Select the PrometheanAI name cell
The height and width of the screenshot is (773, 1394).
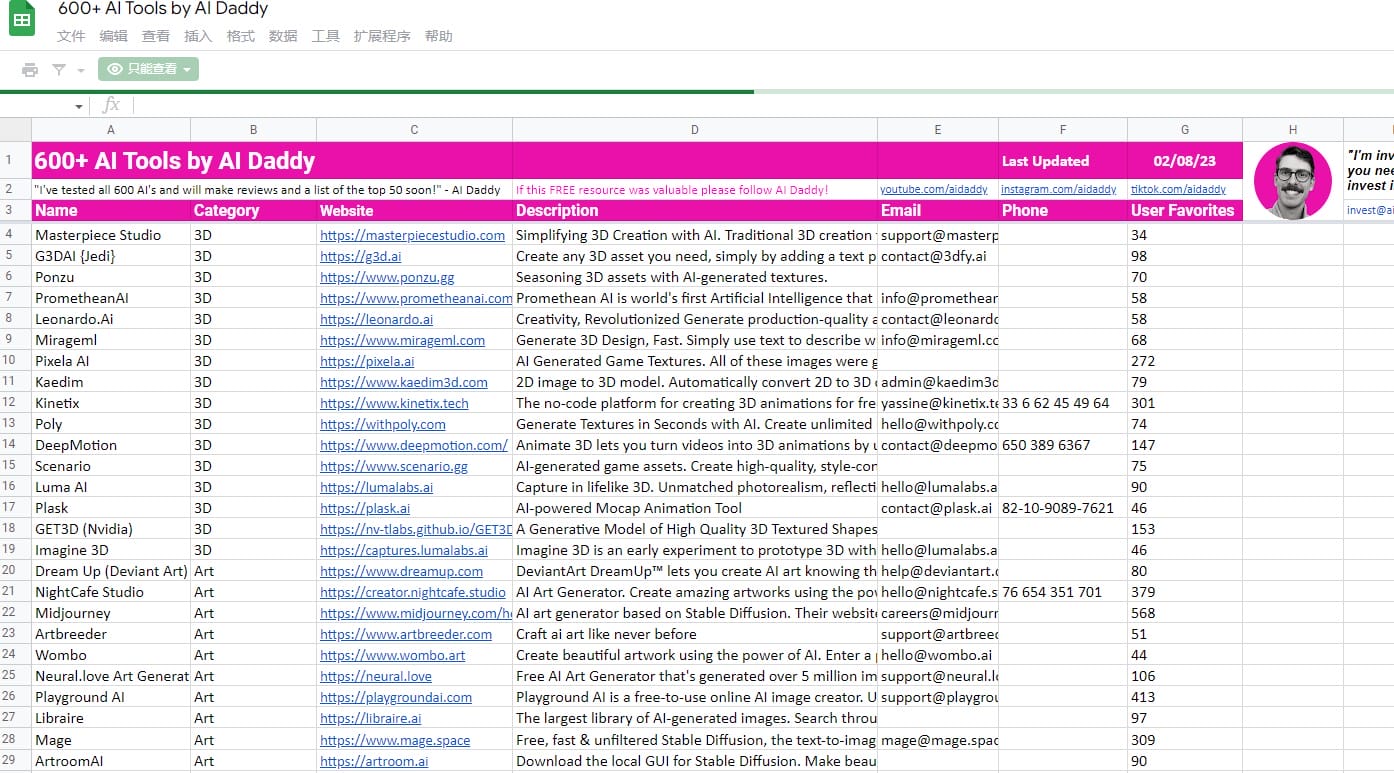pyautogui.click(x=111, y=298)
